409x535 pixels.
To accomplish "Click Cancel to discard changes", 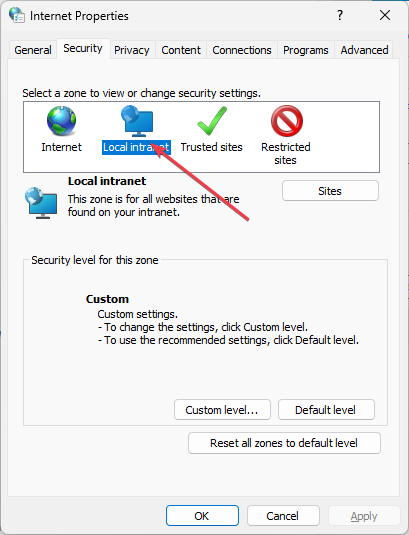I will tap(283, 516).
